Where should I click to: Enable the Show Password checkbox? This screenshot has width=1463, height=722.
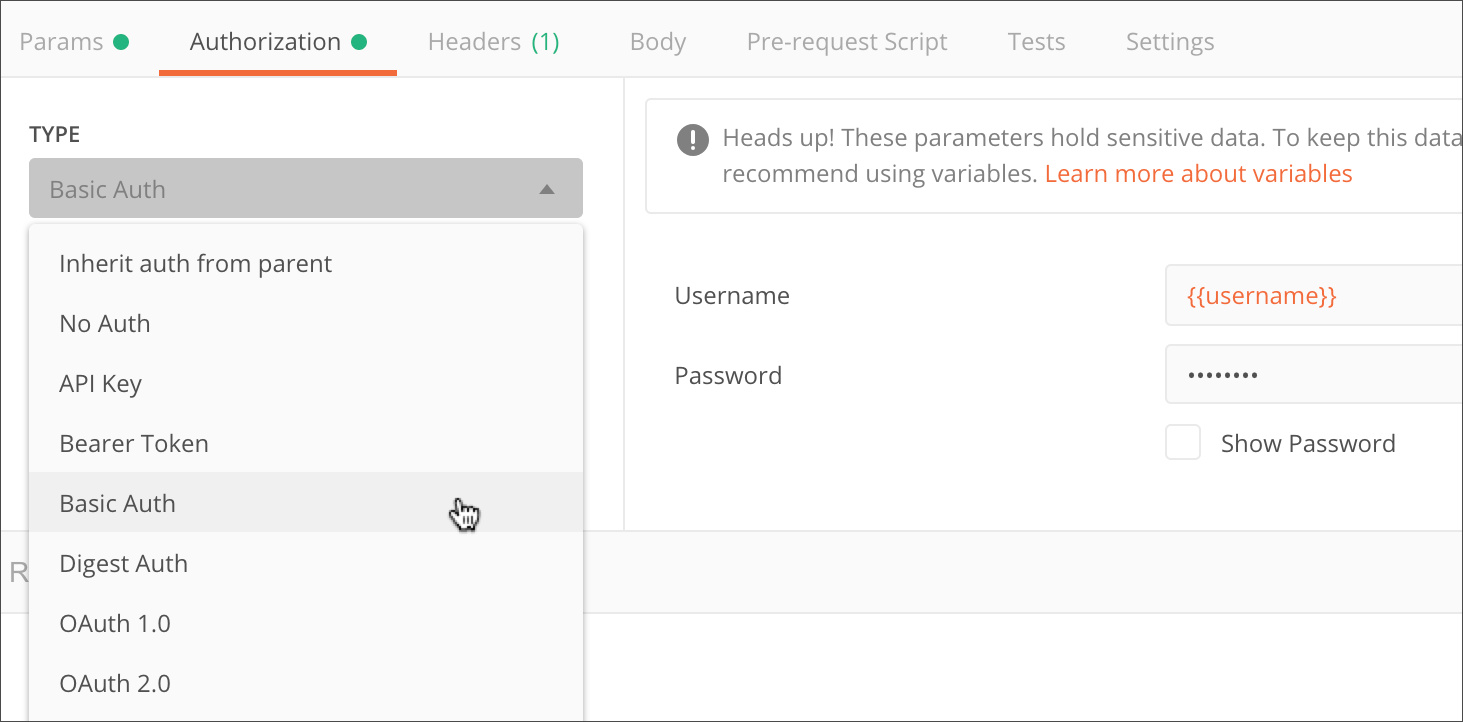[x=1182, y=442]
